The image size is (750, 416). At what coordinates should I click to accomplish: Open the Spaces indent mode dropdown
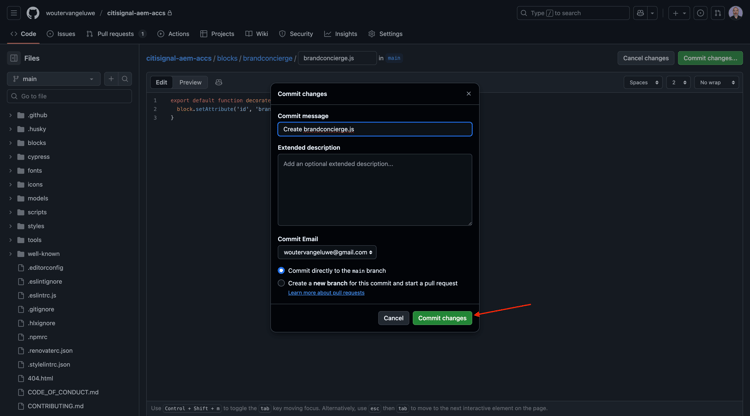pyautogui.click(x=643, y=82)
